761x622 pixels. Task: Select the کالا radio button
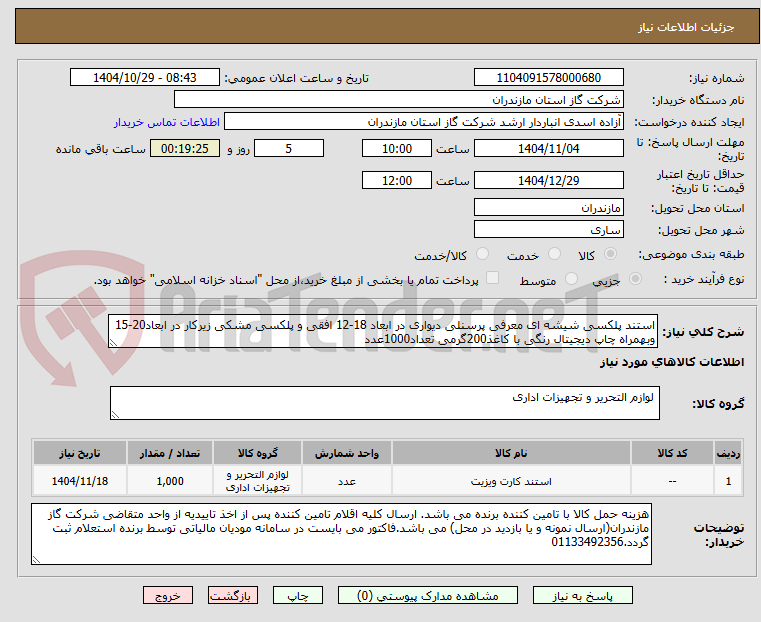pos(611,254)
